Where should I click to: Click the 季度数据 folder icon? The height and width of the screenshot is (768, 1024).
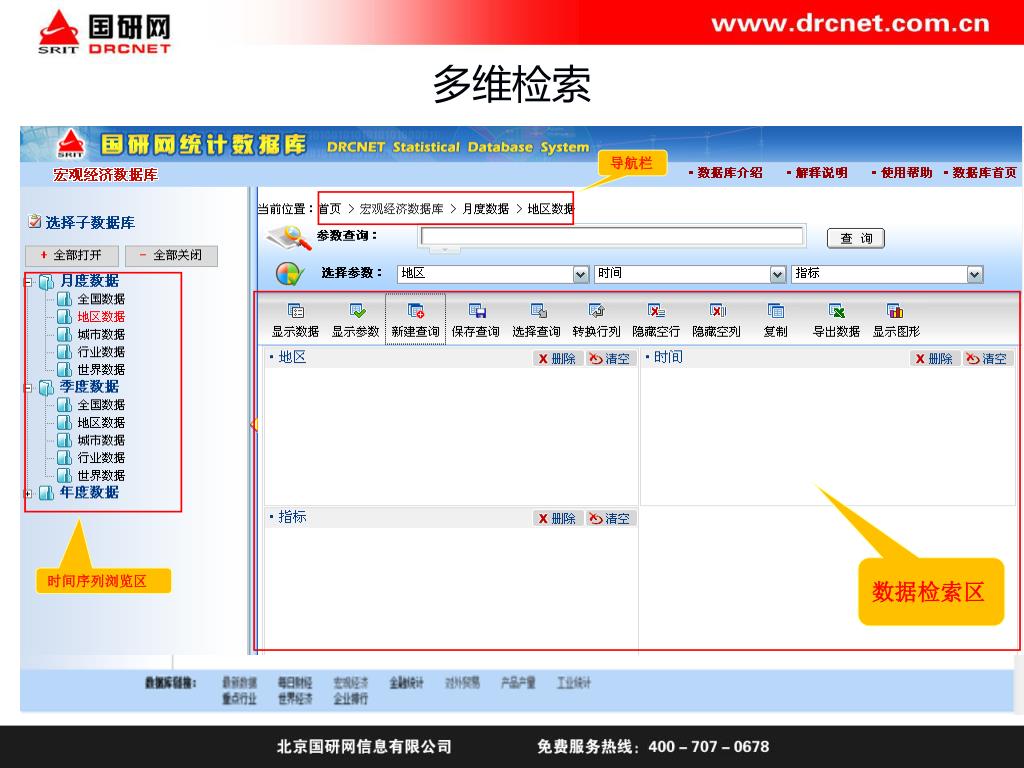point(46,387)
